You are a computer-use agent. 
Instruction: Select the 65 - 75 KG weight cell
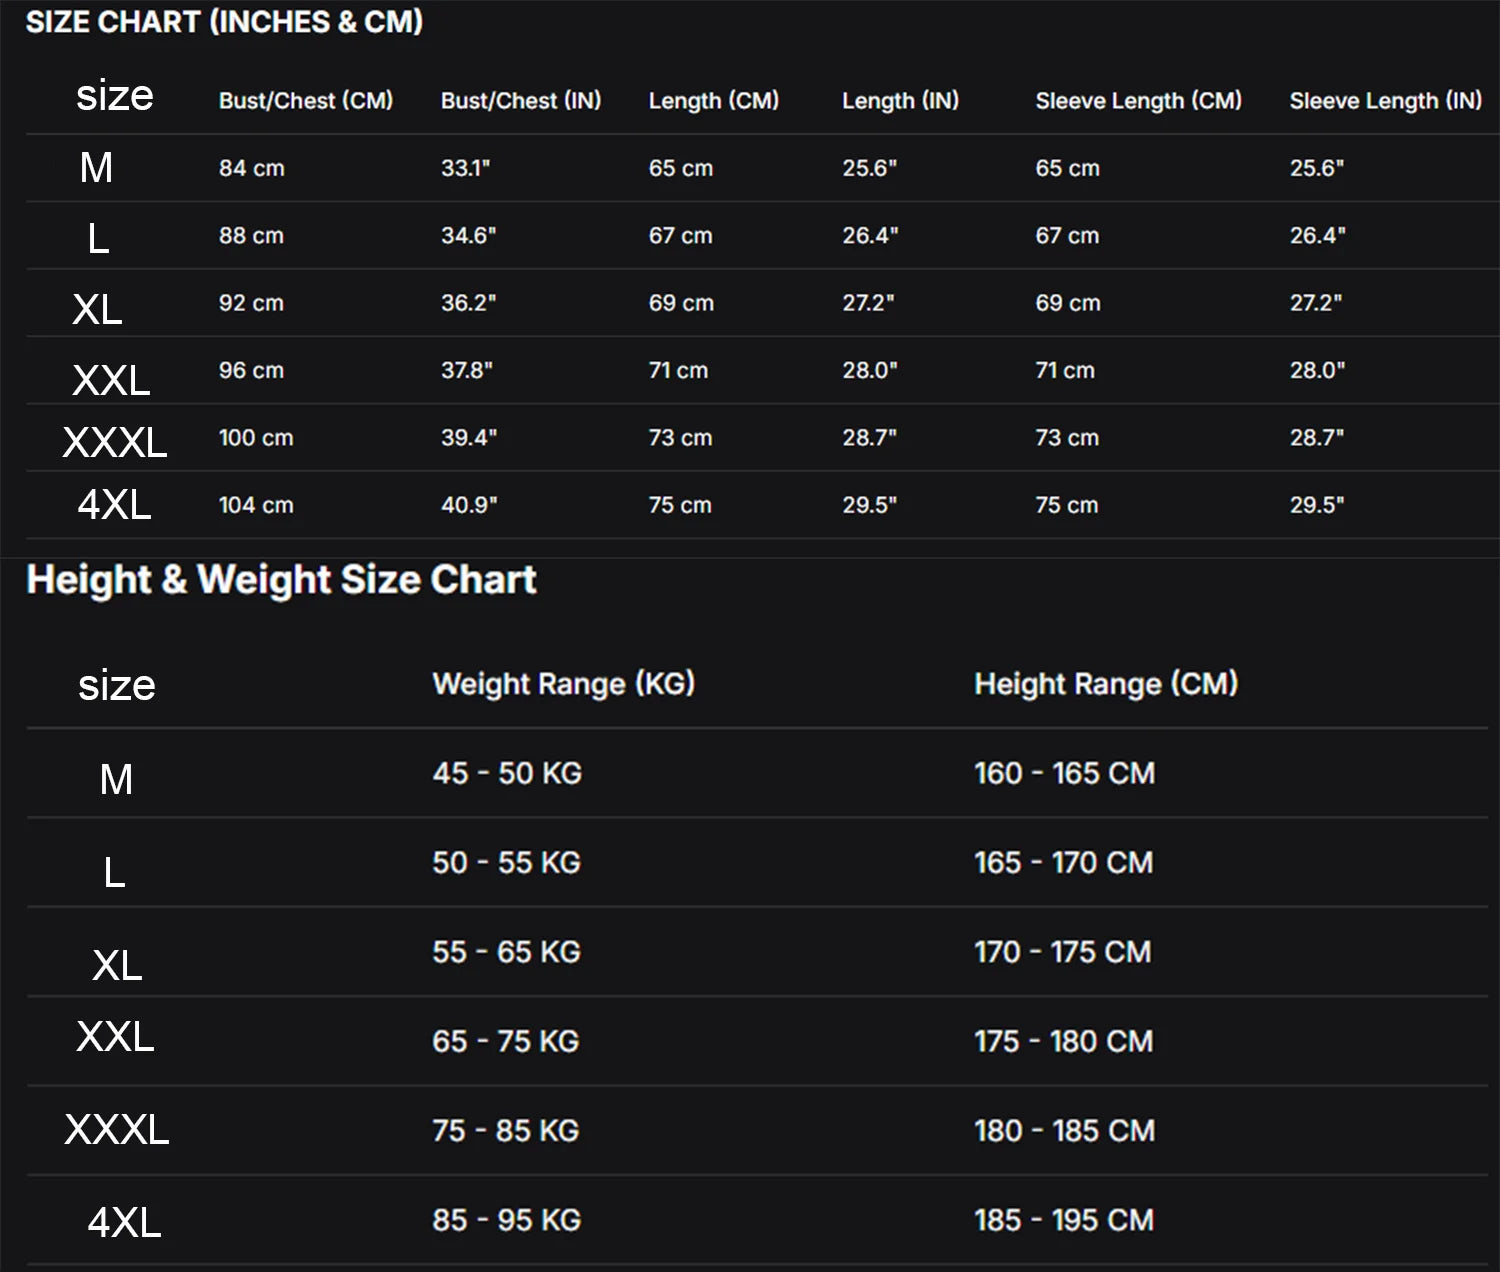click(x=506, y=1041)
